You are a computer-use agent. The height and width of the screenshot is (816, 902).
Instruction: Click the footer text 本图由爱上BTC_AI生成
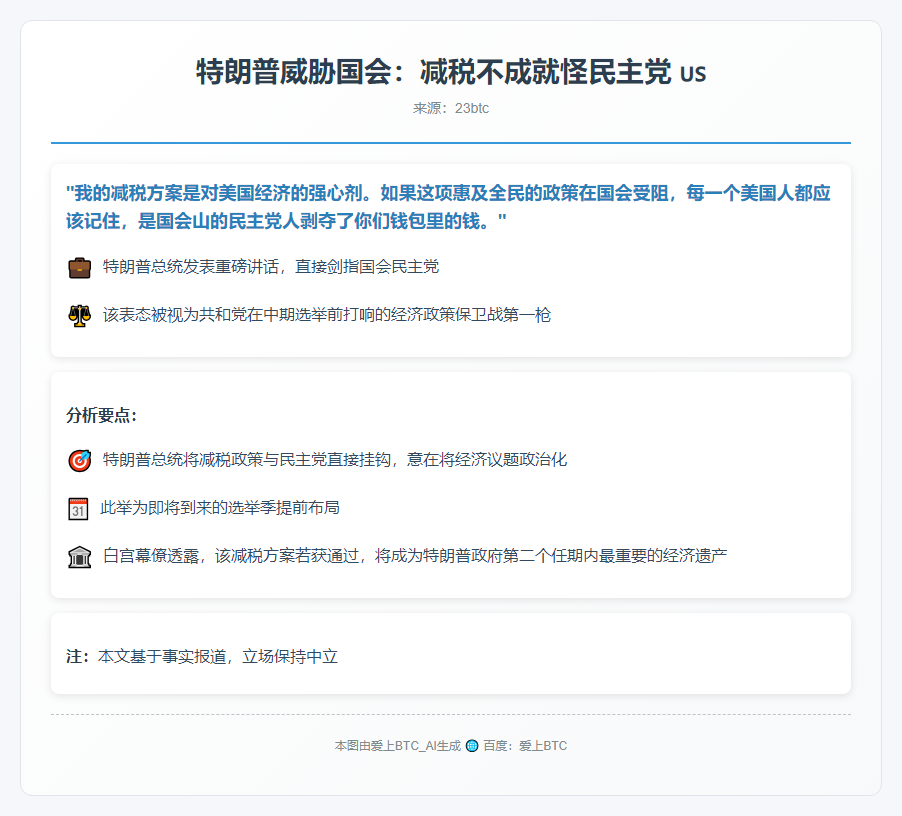398,746
